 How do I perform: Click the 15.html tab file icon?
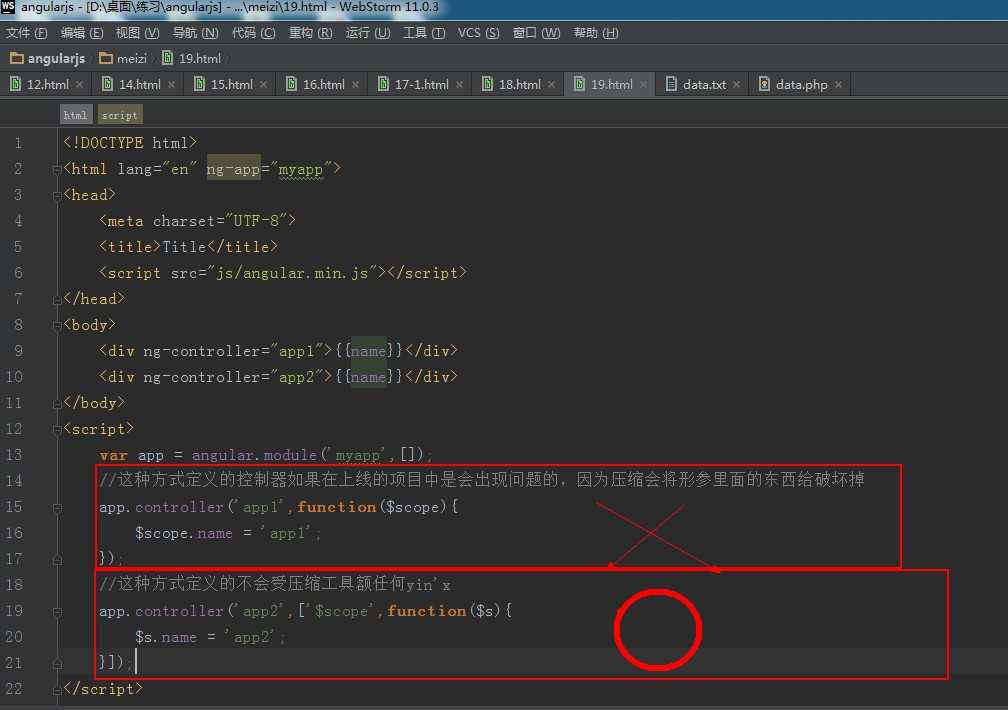coord(200,84)
